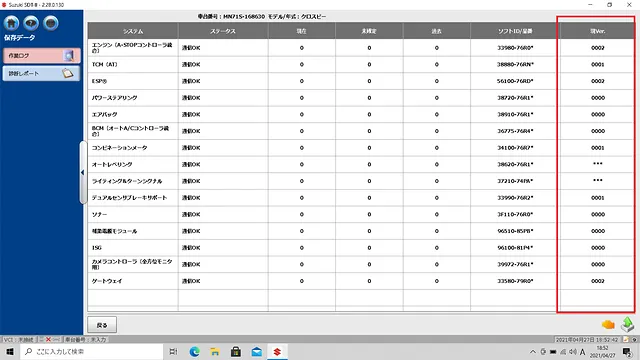Click the ステータス column header
This screenshot has height=360, width=640.
[223, 31]
